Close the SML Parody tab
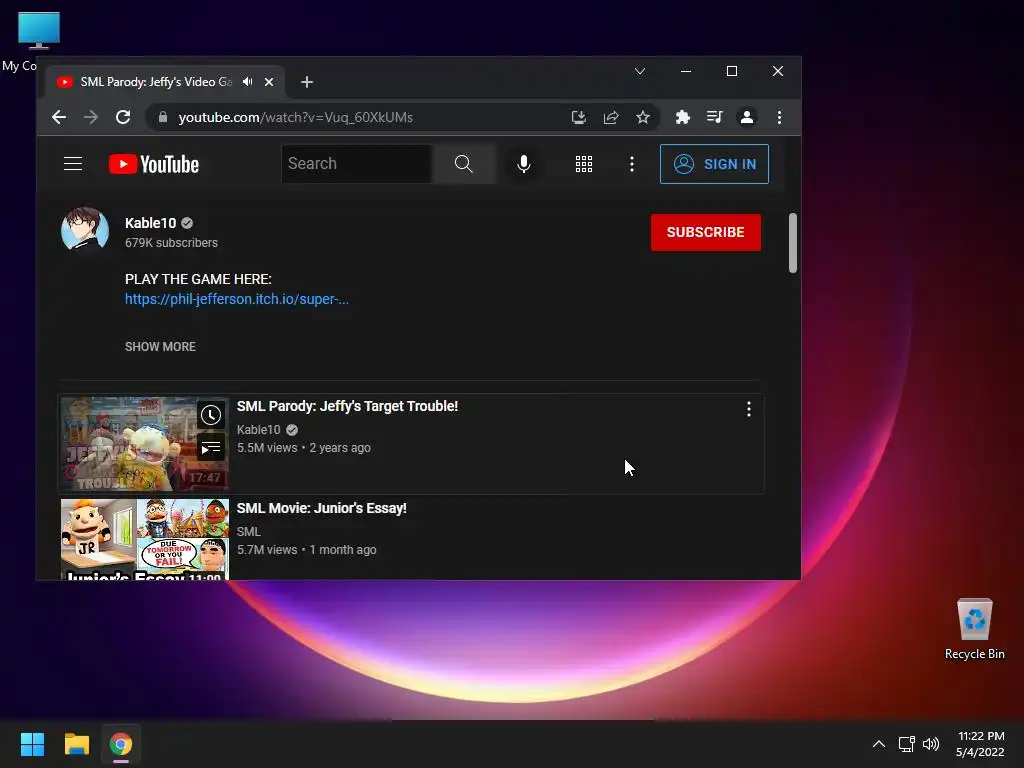Image resolution: width=1024 pixels, height=768 pixels. tap(269, 82)
